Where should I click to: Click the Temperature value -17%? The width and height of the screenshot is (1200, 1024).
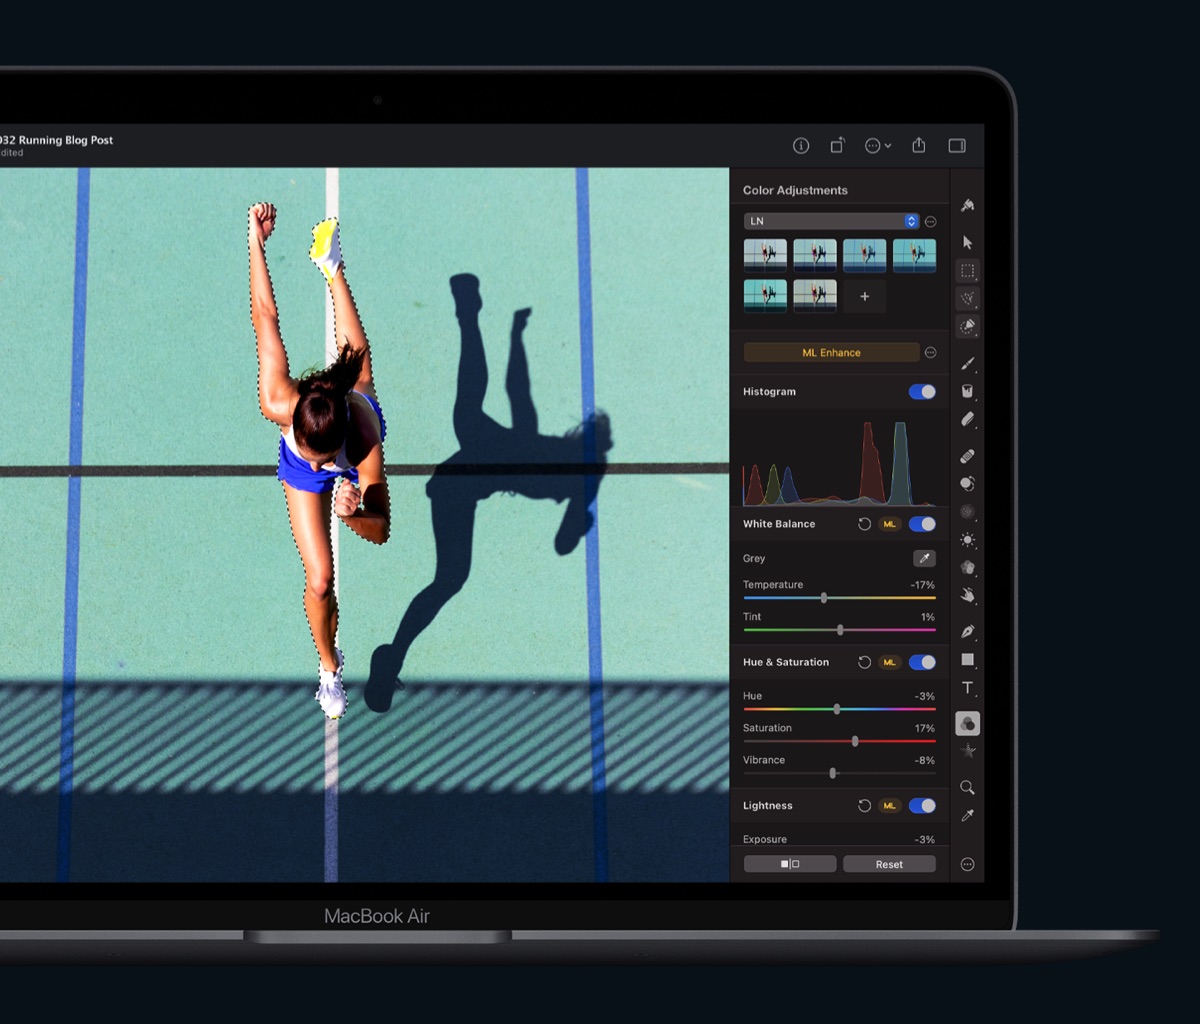coord(922,585)
